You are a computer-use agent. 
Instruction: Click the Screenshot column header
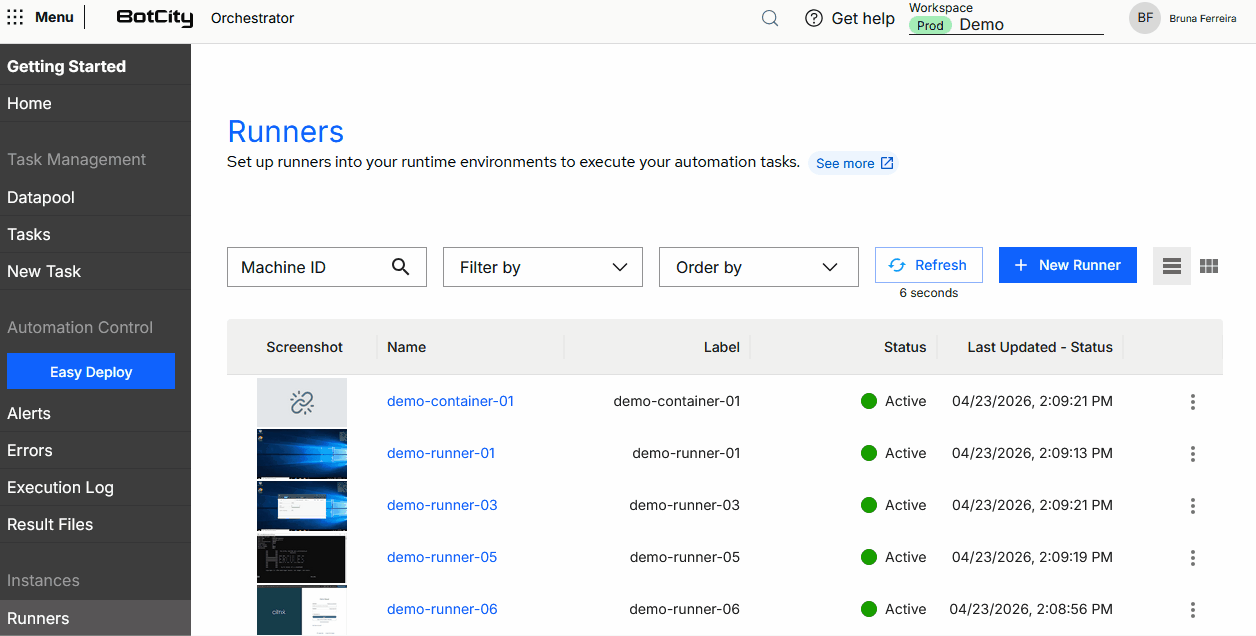(x=304, y=347)
